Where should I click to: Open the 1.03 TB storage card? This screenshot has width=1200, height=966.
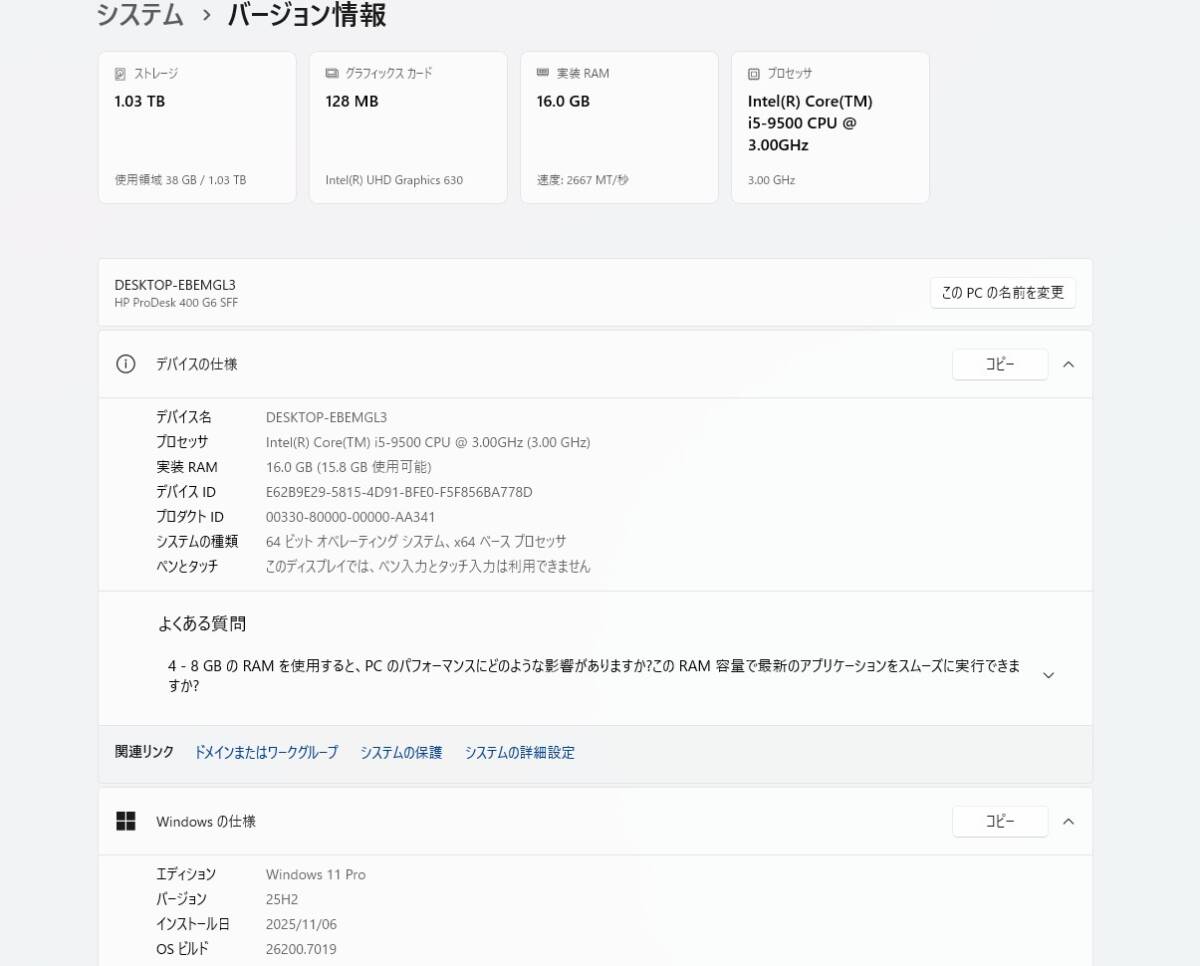click(197, 128)
